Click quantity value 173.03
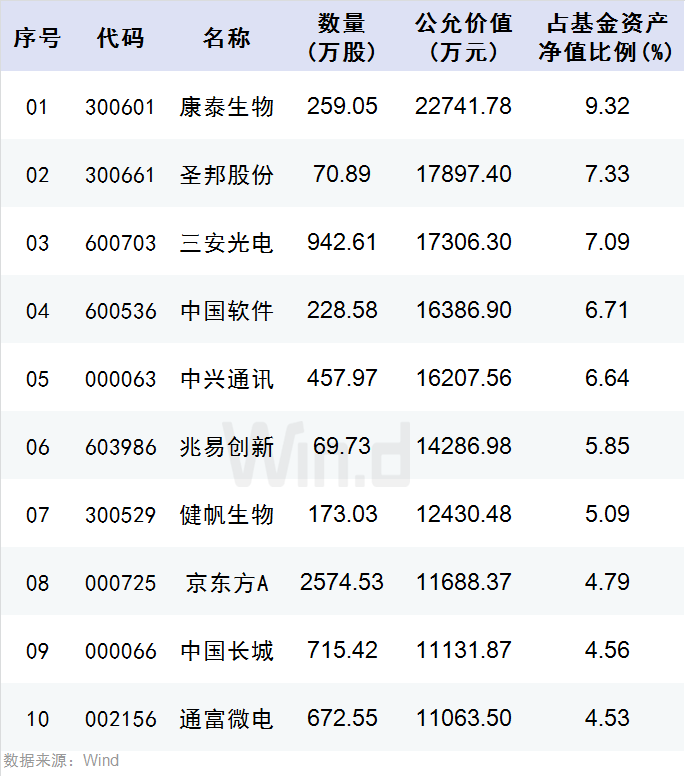 click(342, 514)
